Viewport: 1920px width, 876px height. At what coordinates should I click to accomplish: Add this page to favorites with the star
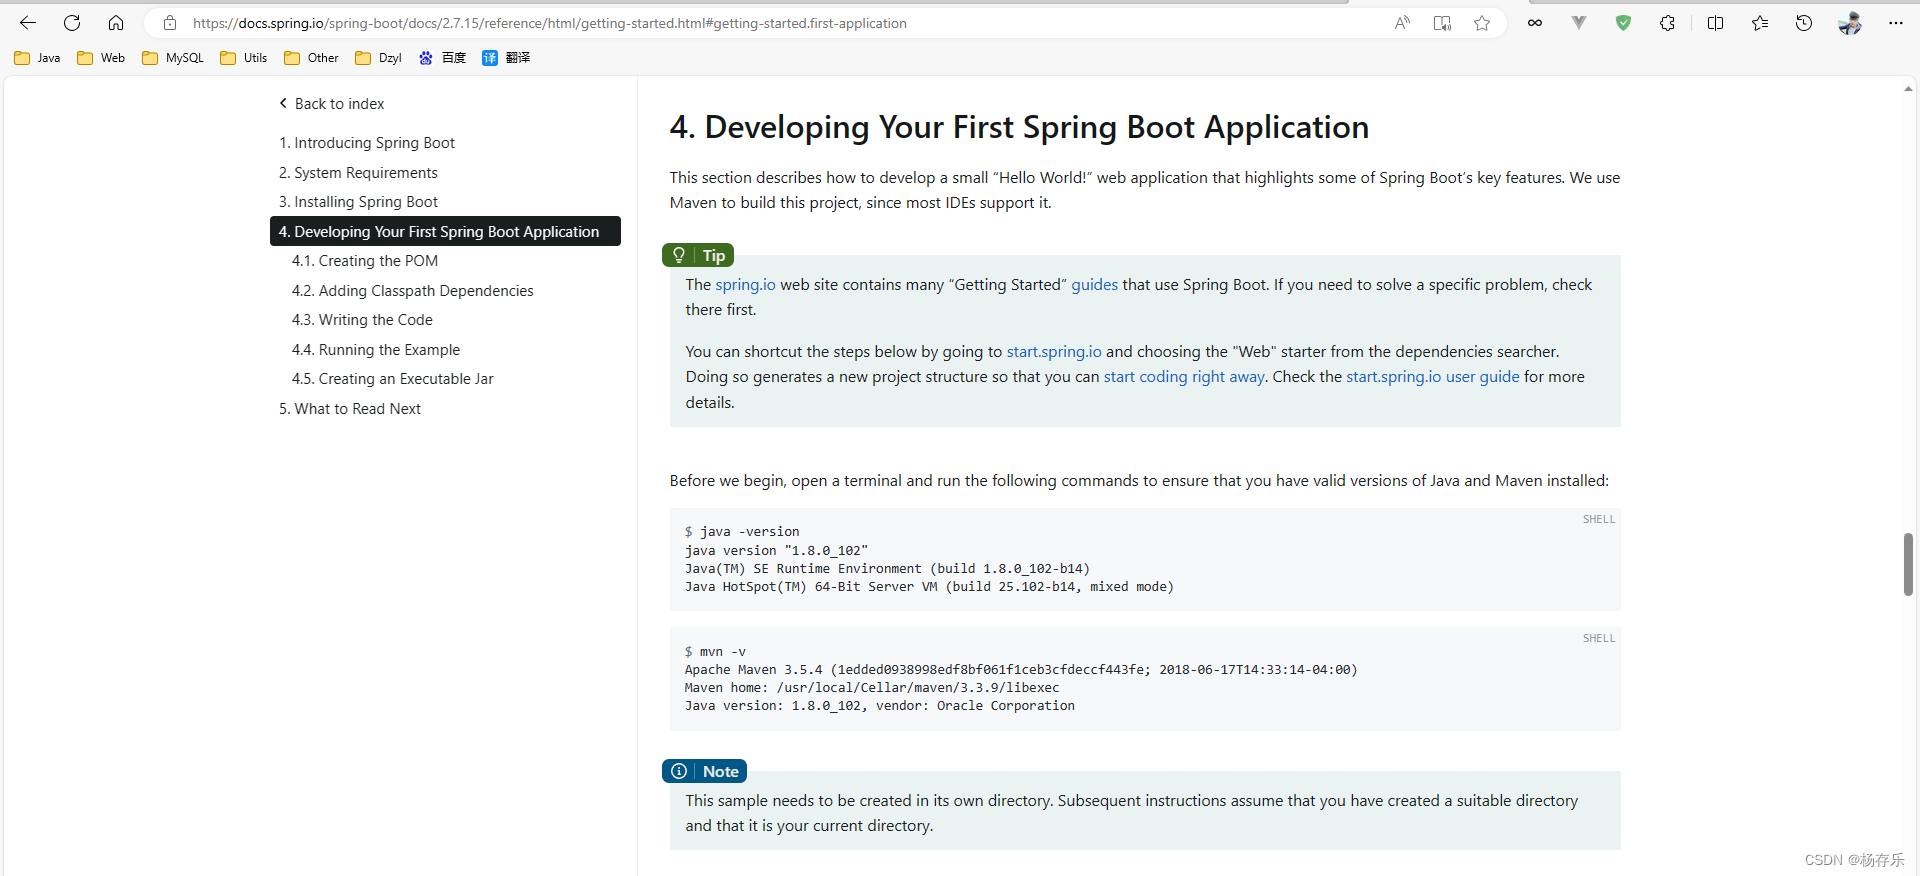(1482, 23)
